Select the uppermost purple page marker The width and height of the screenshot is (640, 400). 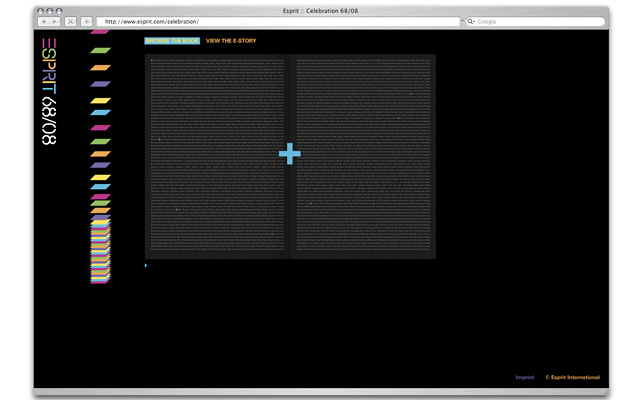point(100,84)
